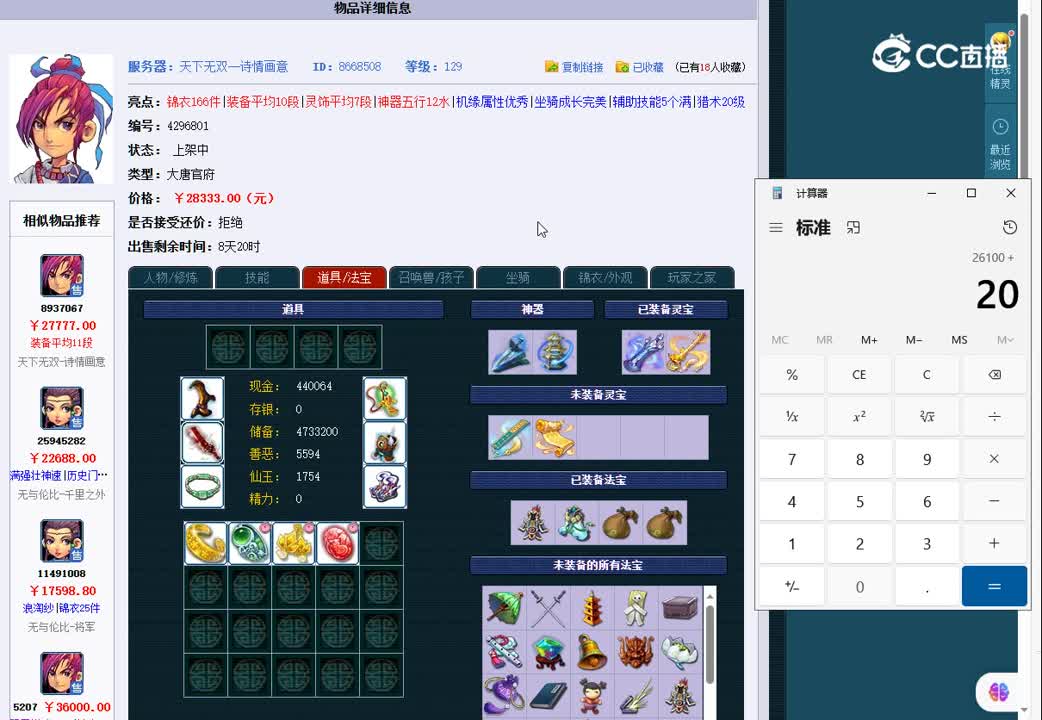Click calculator M+ memory add
Screen dimensions: 1042x720
(x=869, y=340)
